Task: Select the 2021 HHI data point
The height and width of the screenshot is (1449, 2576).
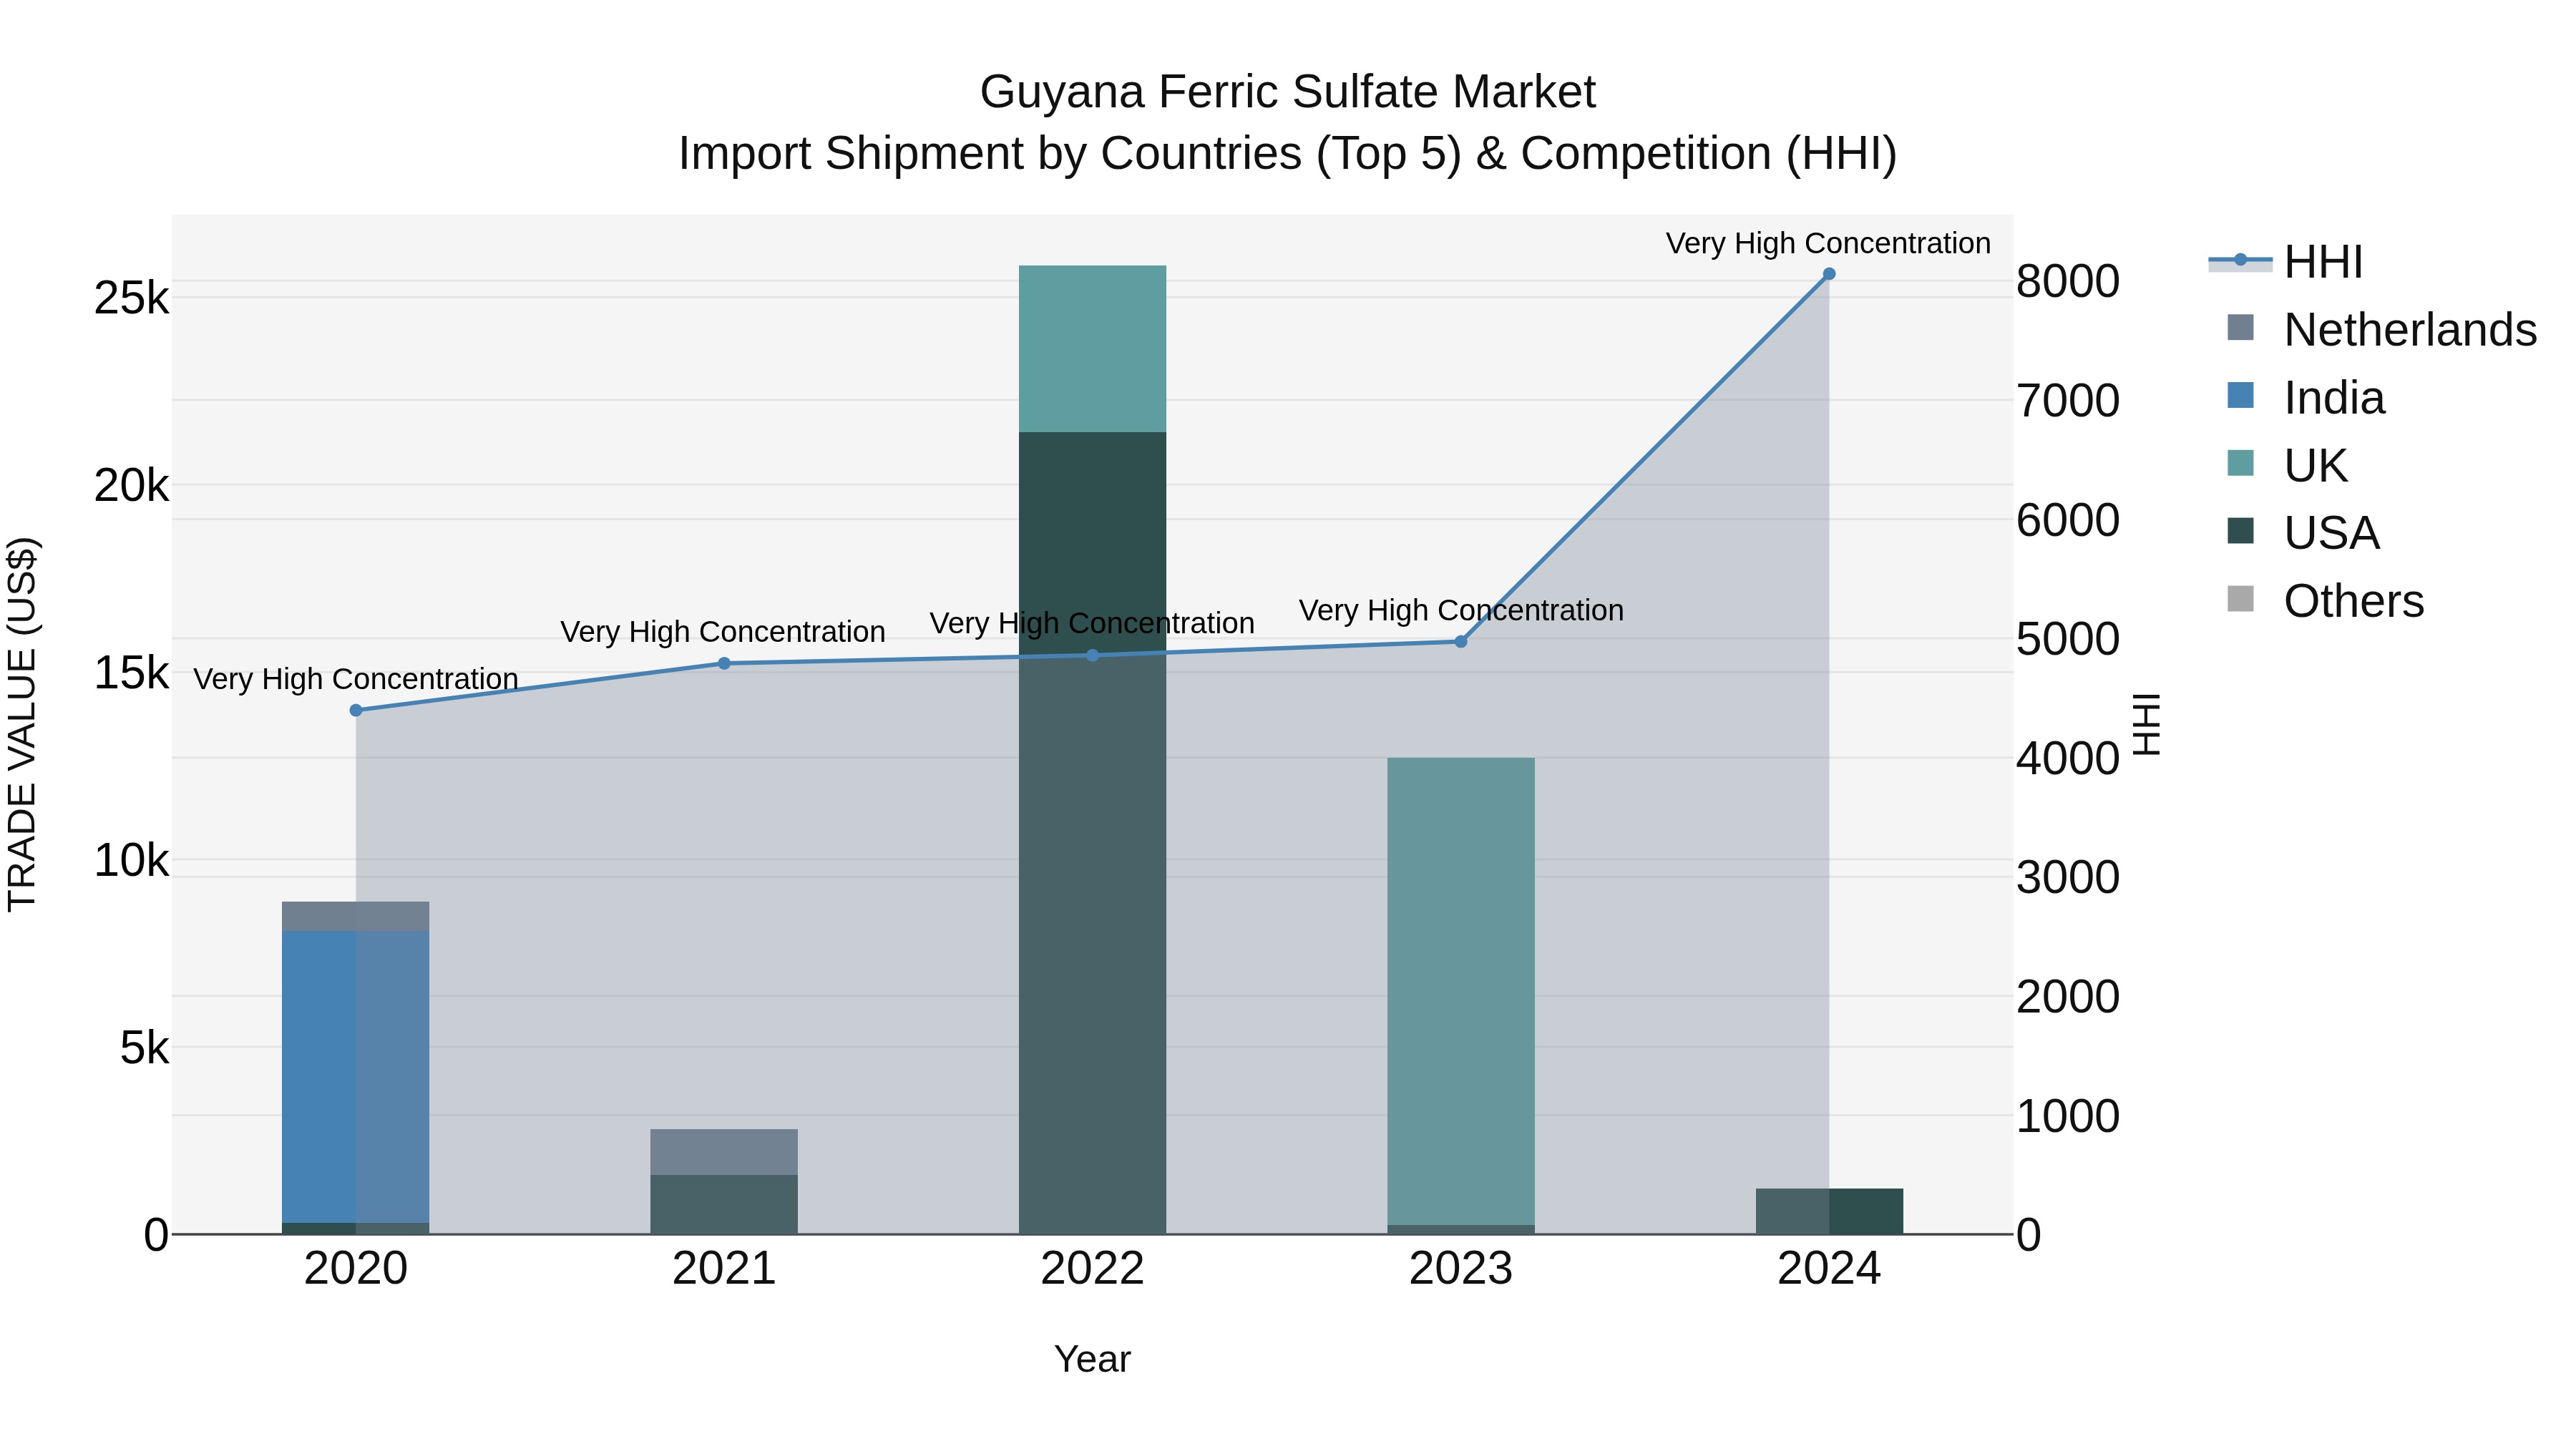Action: point(724,663)
